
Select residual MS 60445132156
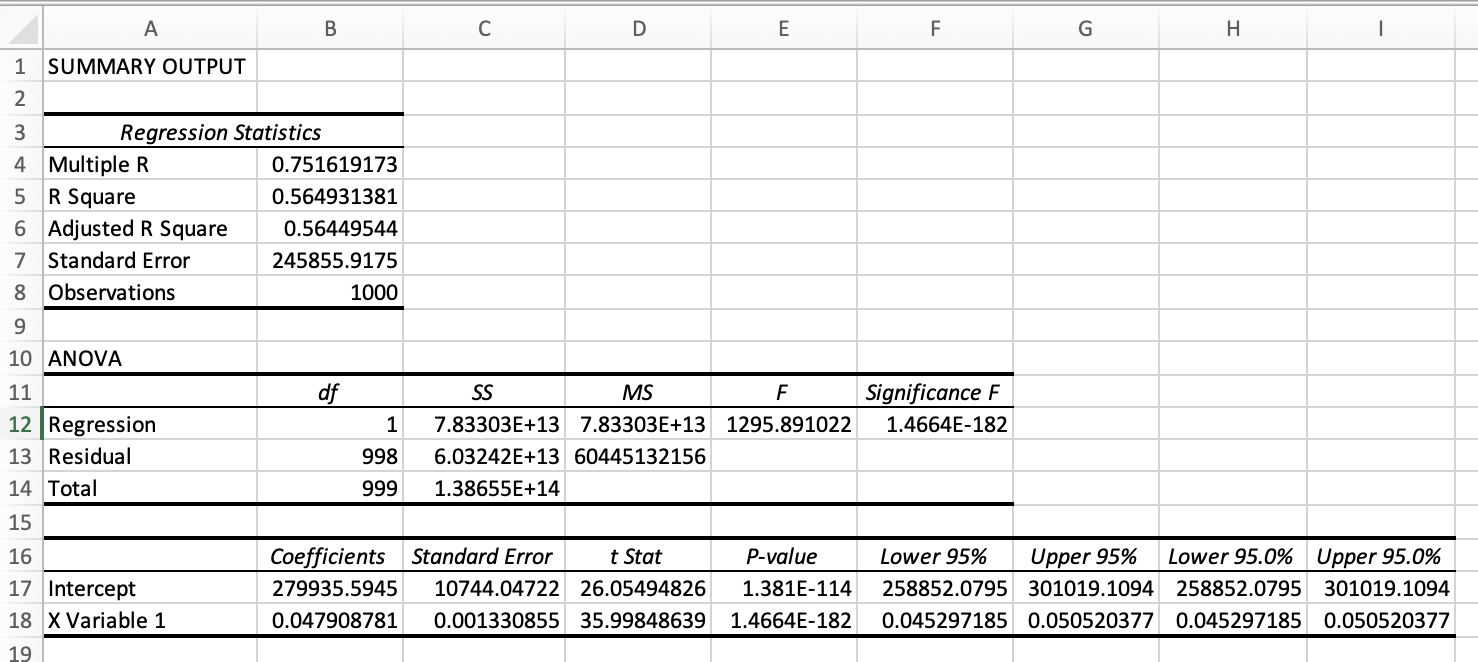[637, 457]
